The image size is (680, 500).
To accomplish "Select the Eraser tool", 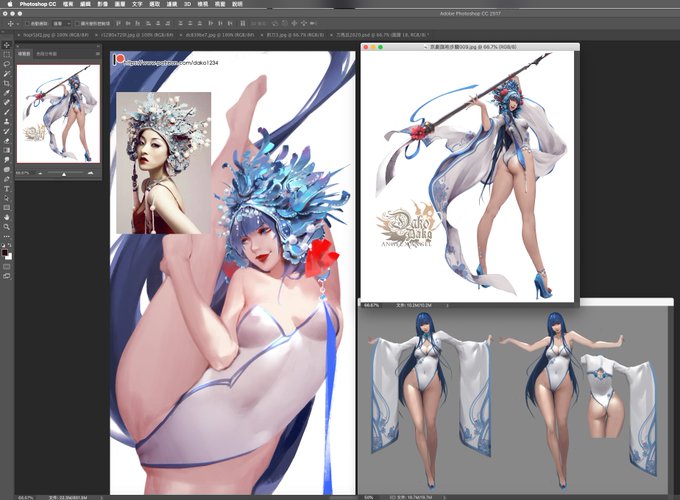I will 7,141.
